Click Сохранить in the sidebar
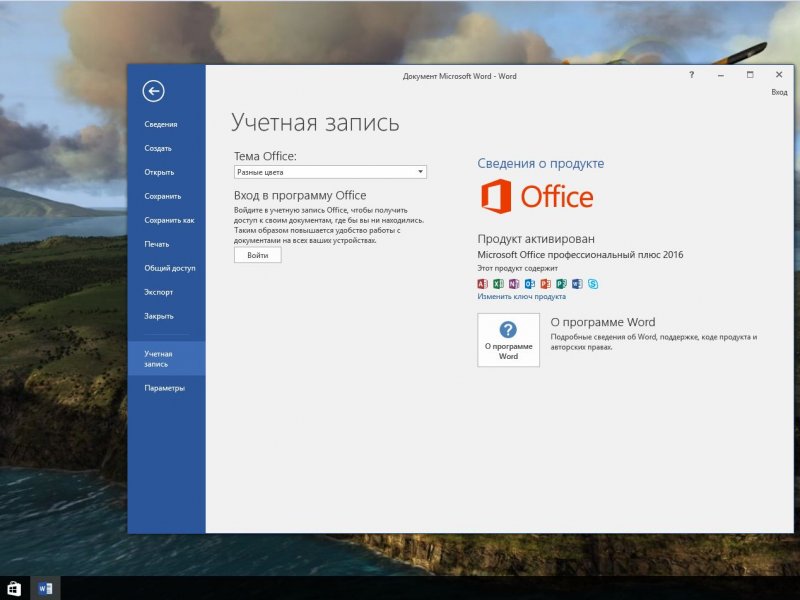This screenshot has height=600, width=800. [x=163, y=196]
